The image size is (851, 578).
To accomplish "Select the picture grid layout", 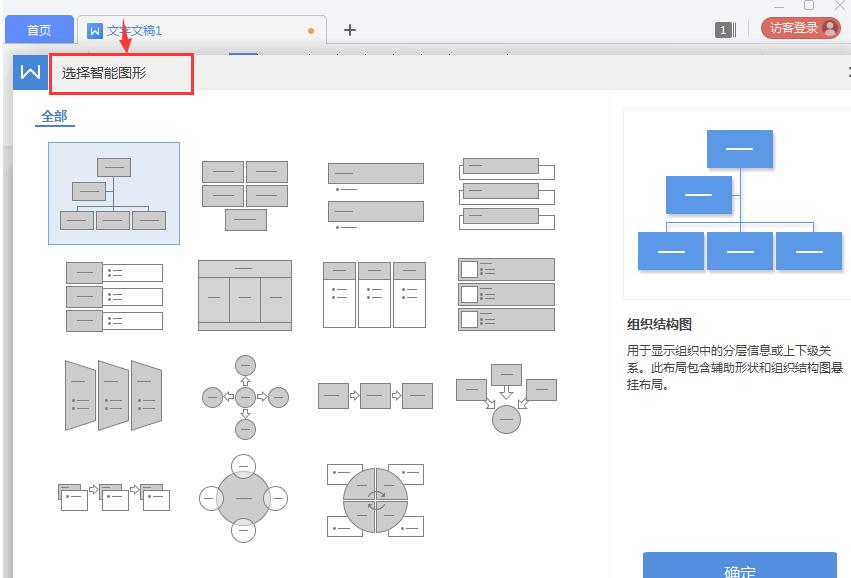I will click(x=505, y=295).
